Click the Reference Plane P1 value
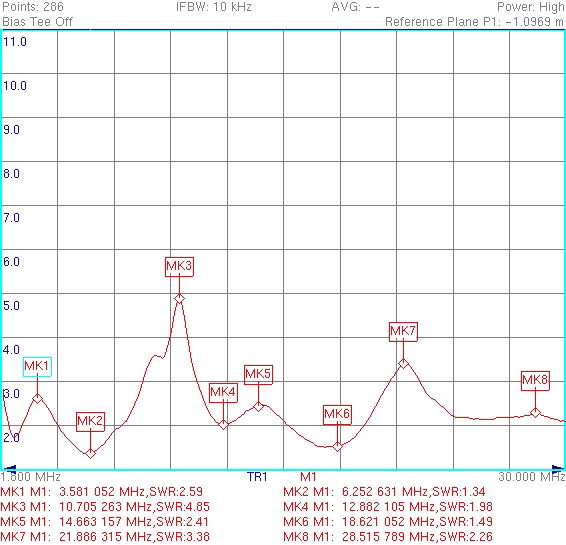Screen dimensions: 566x545 [x=474, y=22]
